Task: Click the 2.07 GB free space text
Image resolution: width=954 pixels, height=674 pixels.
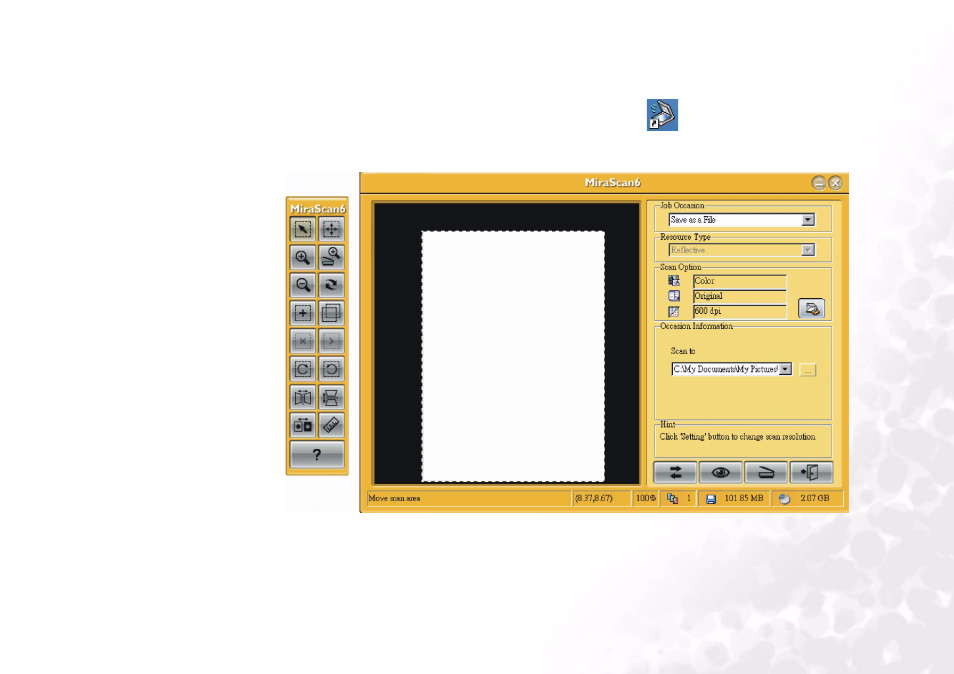Action: pyautogui.click(x=815, y=498)
